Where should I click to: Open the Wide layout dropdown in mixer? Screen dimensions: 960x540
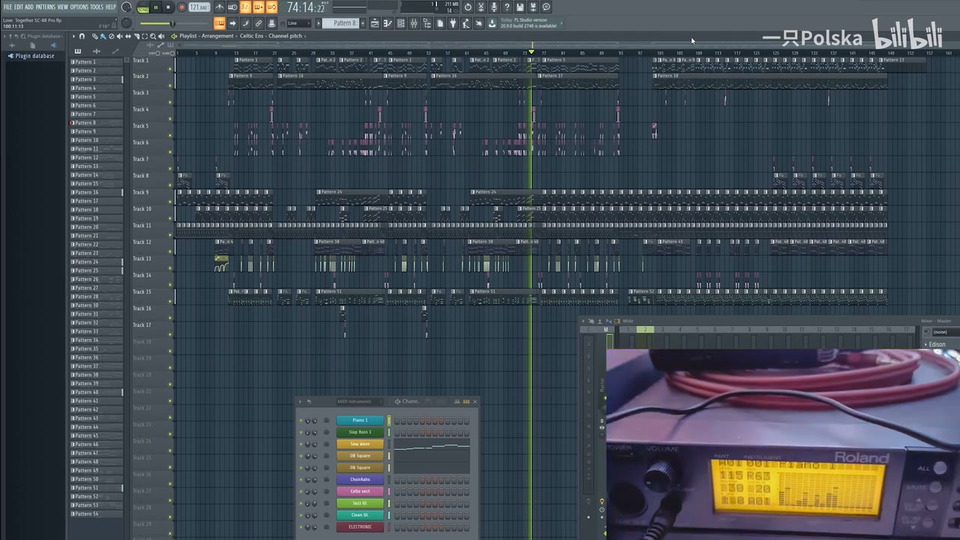[x=636, y=321]
